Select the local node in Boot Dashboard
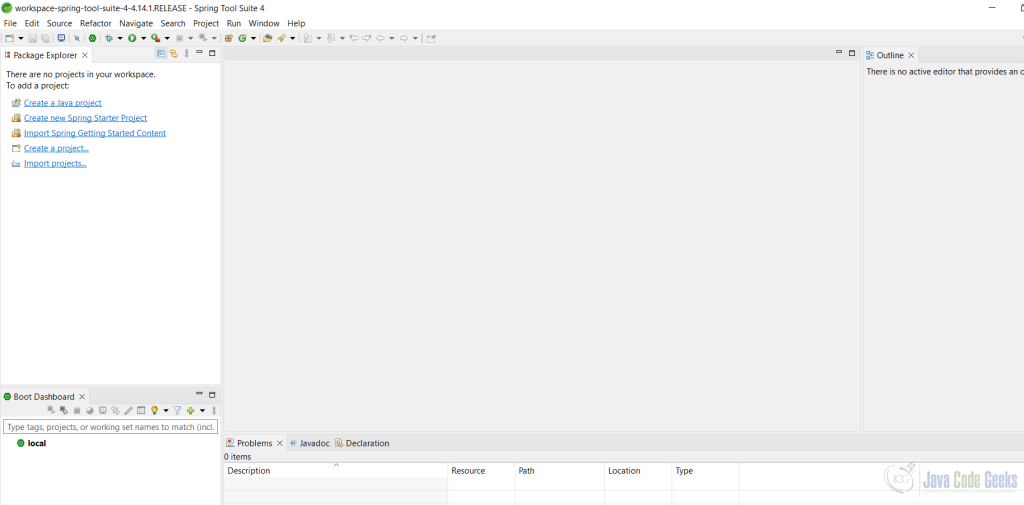Viewport: 1024px width, 505px height. pyautogui.click(x=32, y=443)
